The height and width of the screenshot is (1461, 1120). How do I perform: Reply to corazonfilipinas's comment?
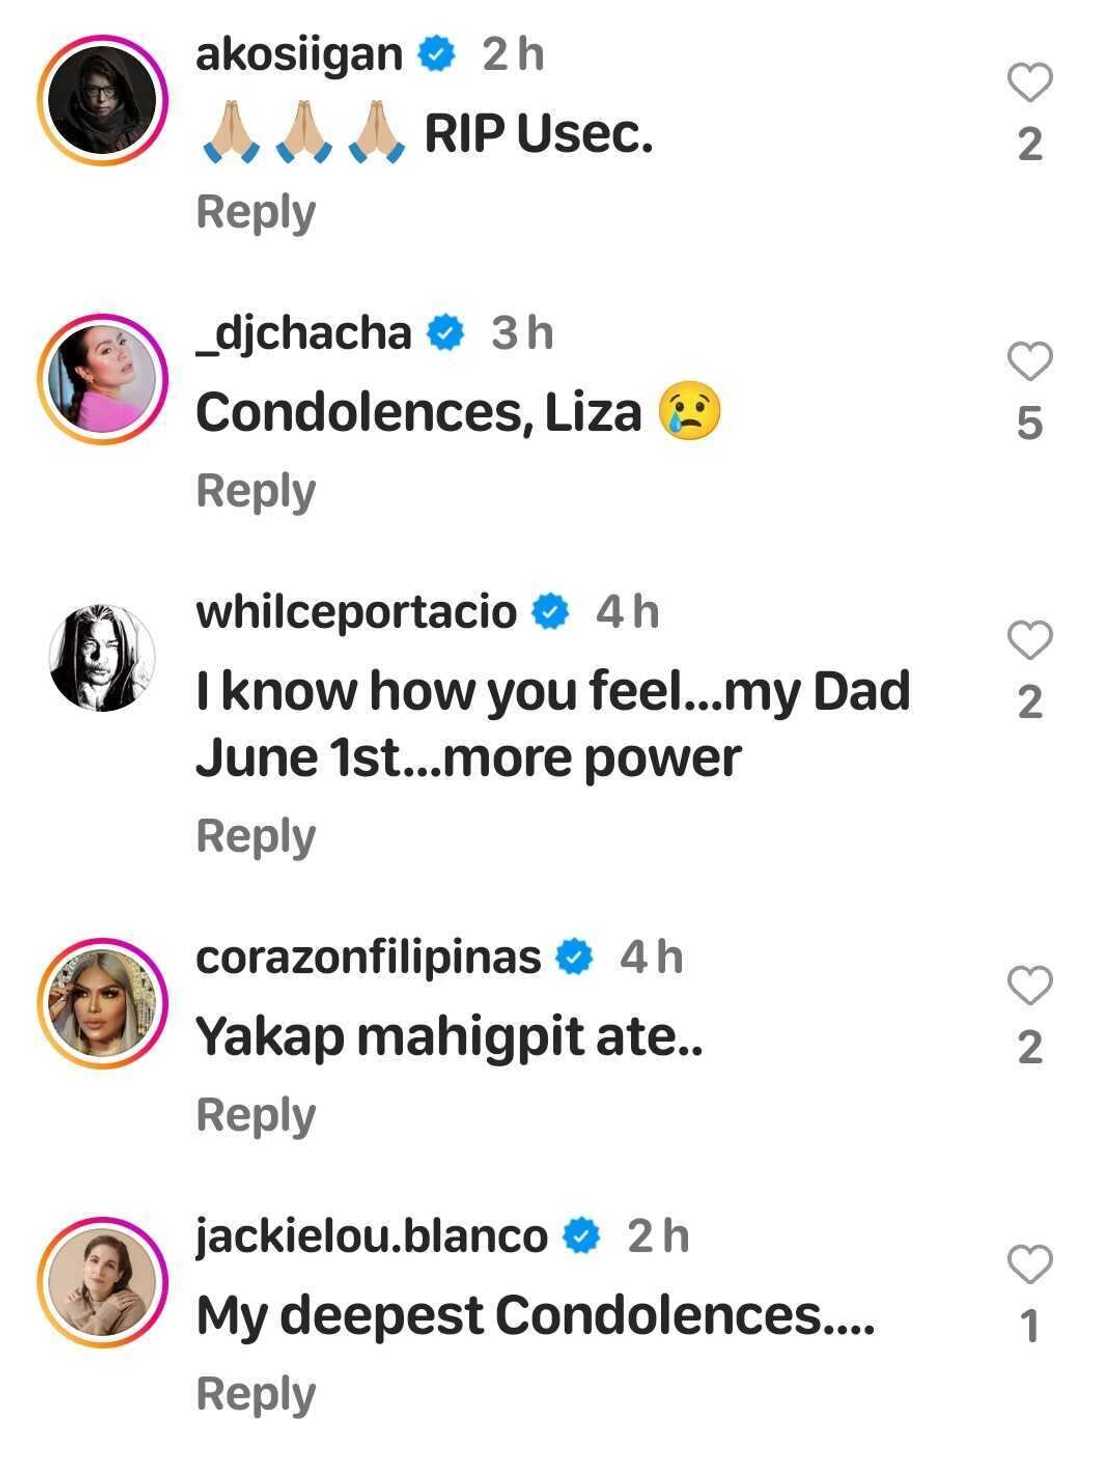256,1116
